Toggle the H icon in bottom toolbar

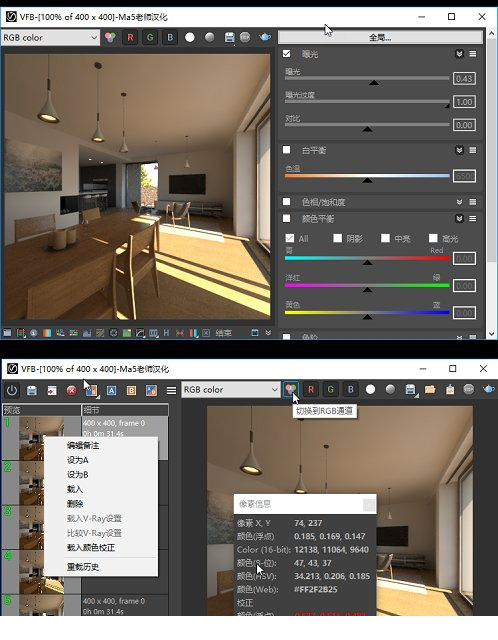(166, 333)
